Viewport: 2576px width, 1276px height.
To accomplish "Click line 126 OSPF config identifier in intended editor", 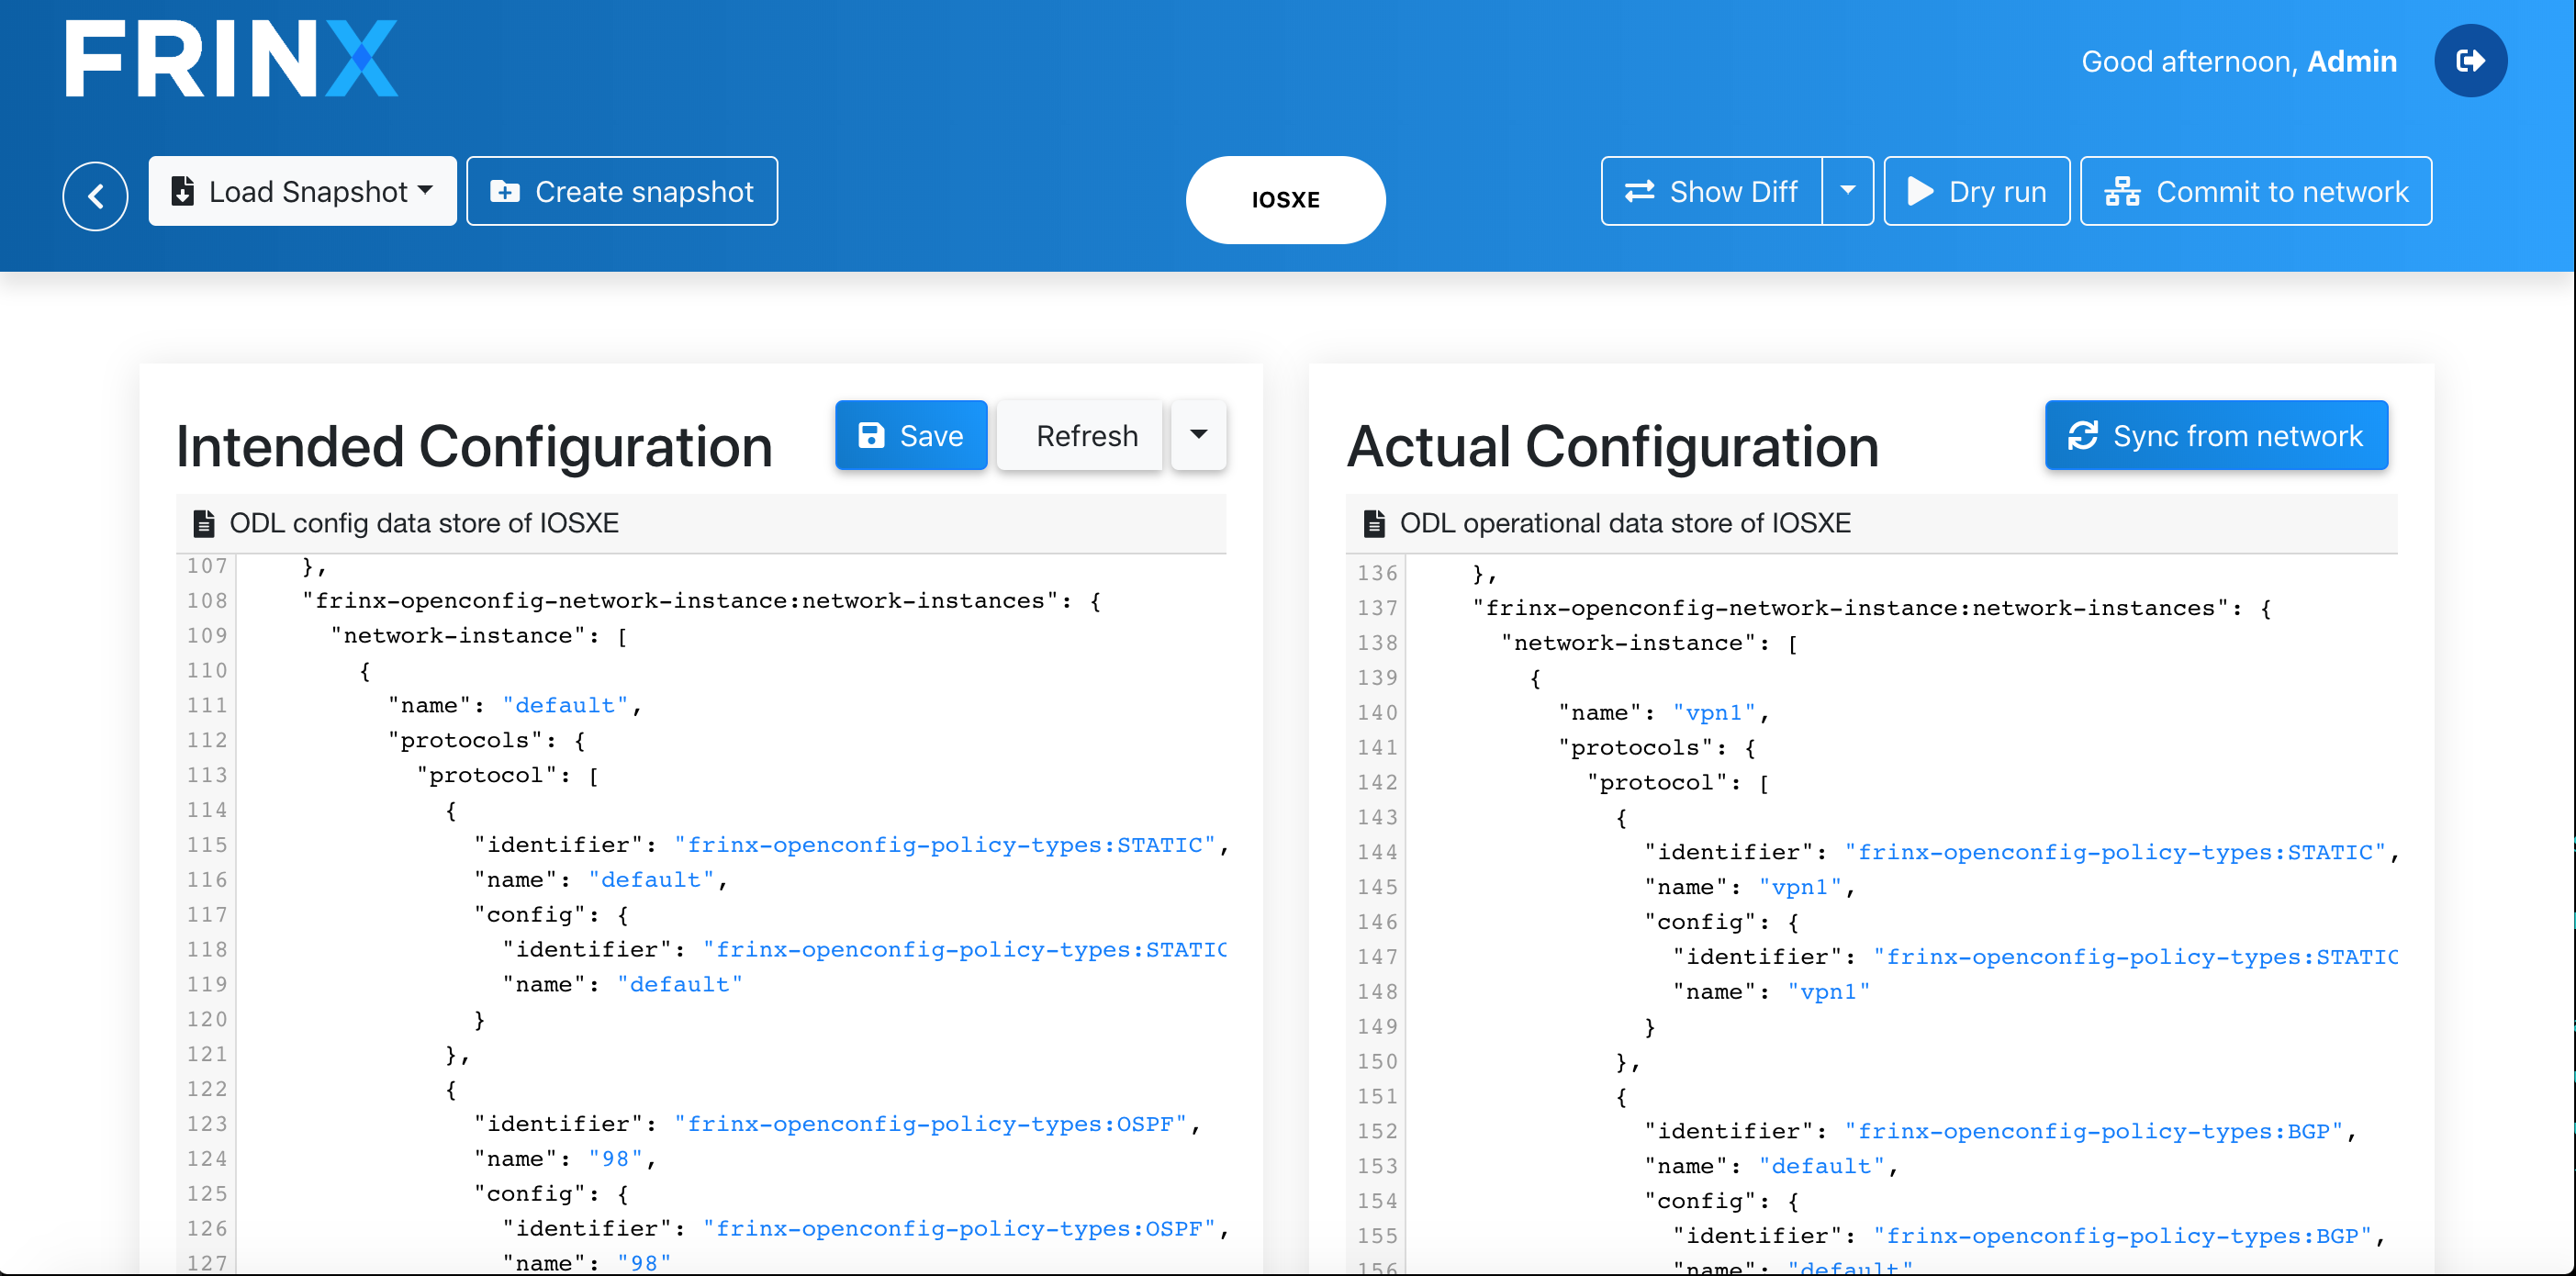I will point(865,1229).
